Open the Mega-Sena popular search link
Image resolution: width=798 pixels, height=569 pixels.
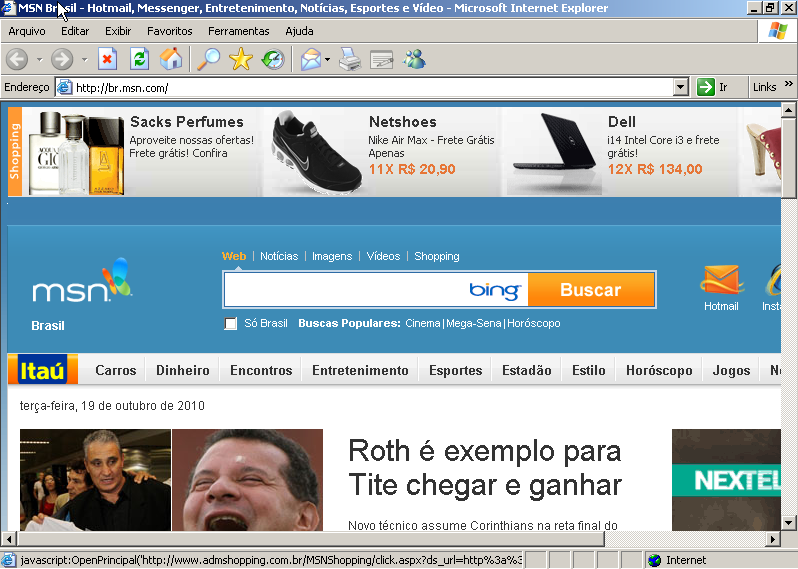[x=473, y=323]
